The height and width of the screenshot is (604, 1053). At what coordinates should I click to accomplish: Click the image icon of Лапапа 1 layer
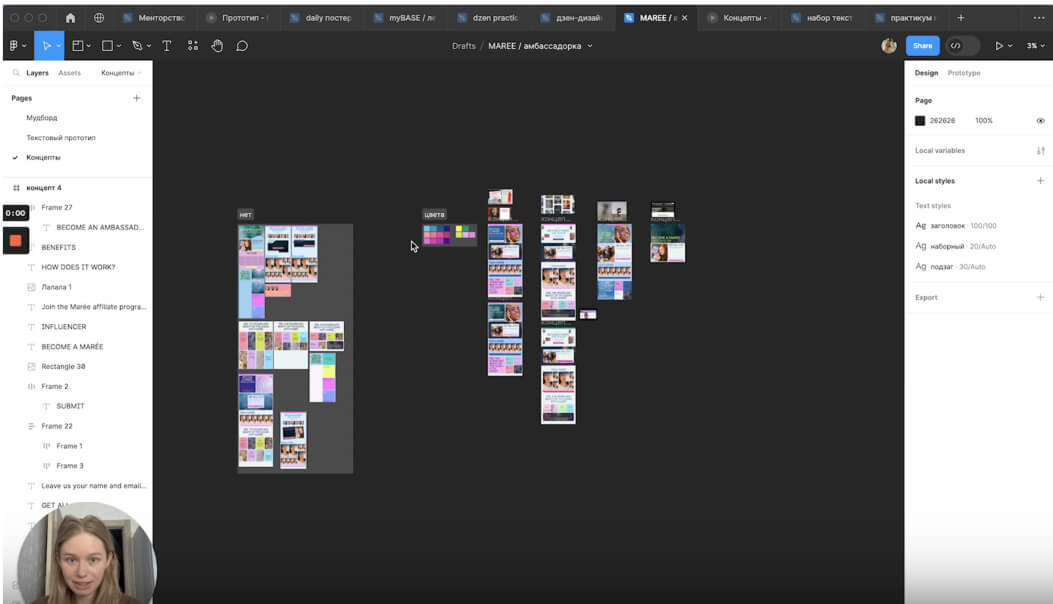[31, 287]
